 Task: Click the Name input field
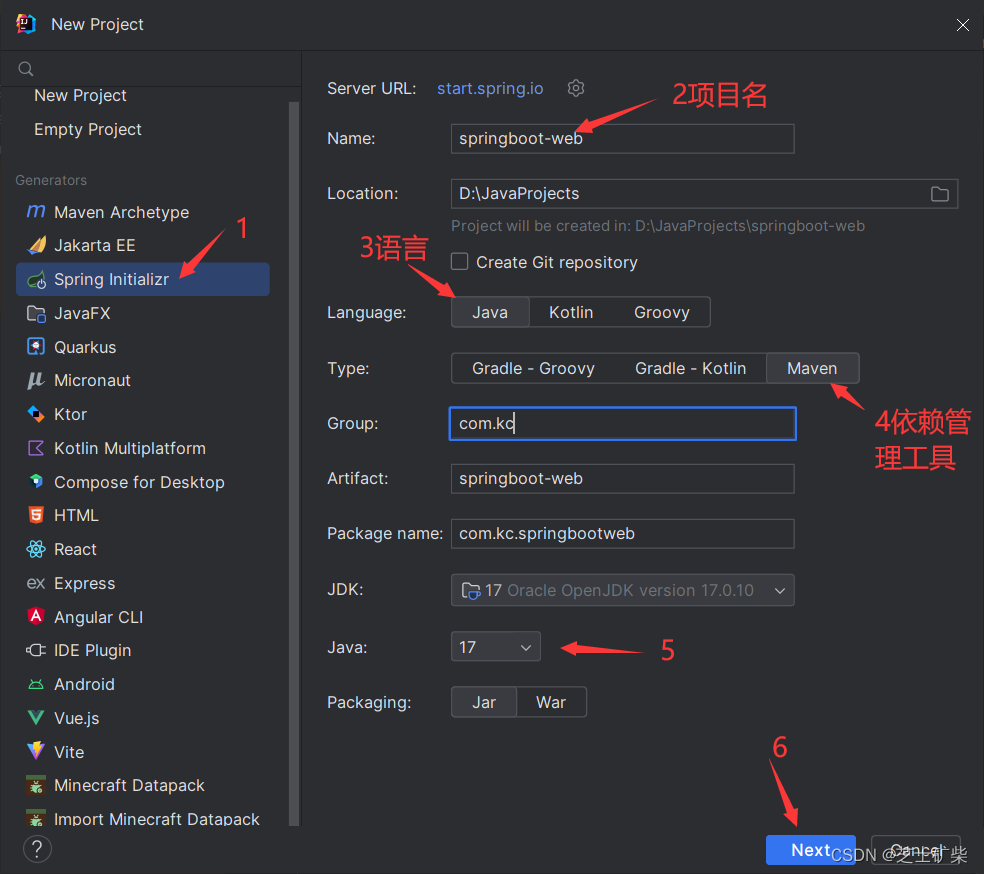pyautogui.click(x=623, y=139)
